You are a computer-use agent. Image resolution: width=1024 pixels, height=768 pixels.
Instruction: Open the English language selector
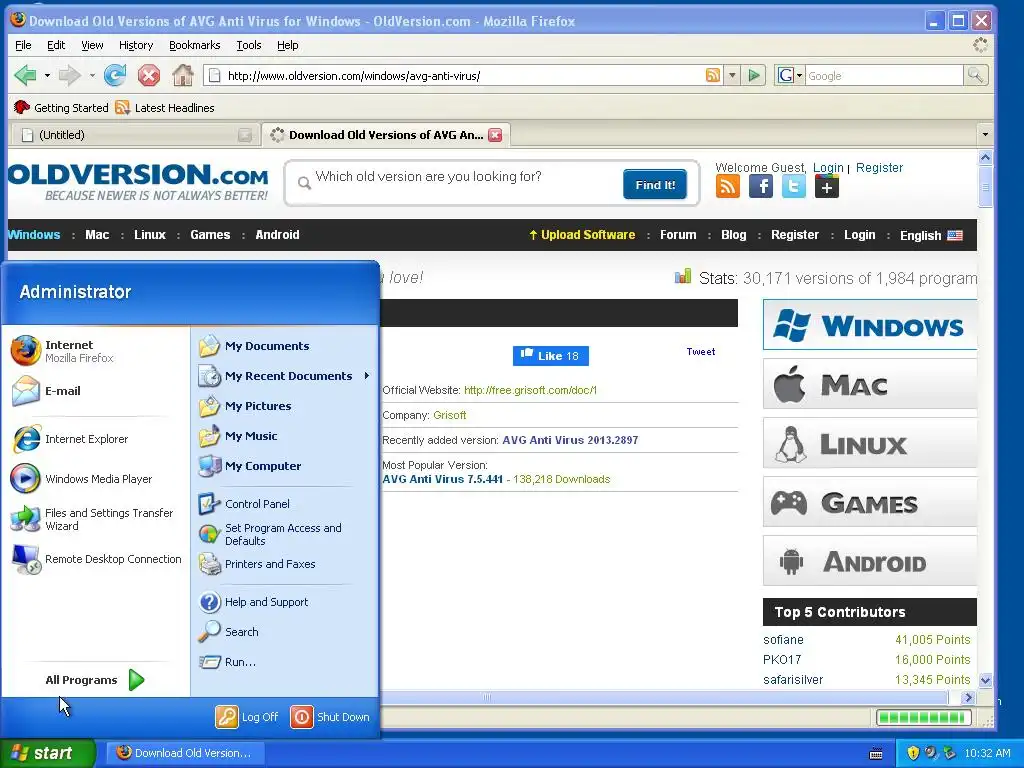(x=931, y=235)
